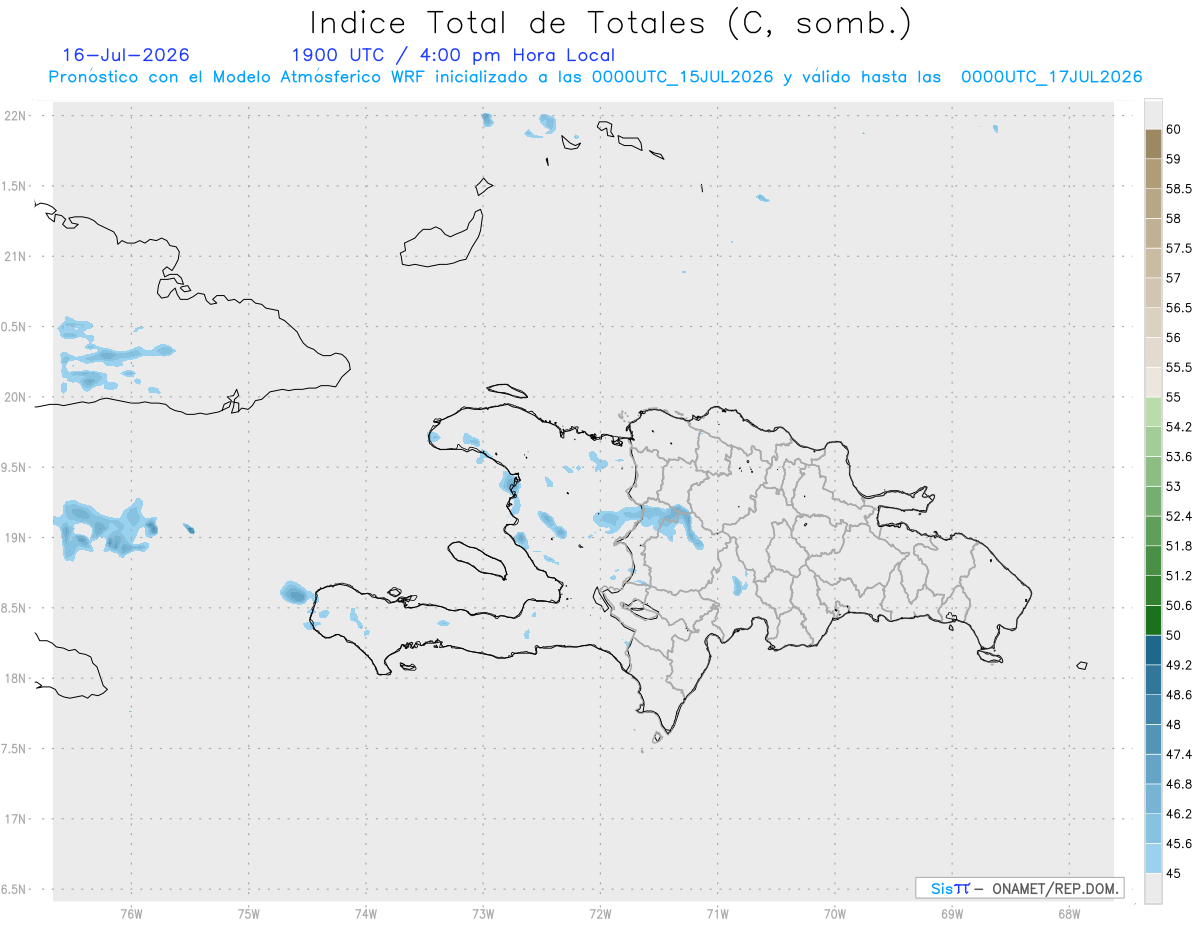Click the colorbar value 48

[x=1174, y=725]
